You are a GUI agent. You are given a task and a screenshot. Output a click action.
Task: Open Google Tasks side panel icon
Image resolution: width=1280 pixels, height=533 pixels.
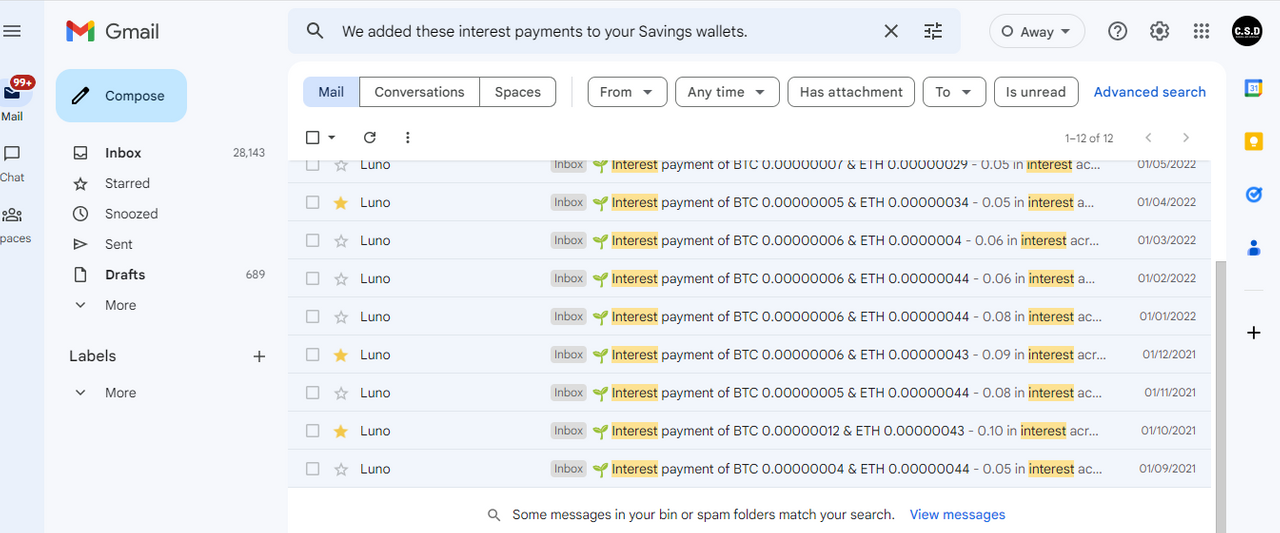click(1254, 194)
